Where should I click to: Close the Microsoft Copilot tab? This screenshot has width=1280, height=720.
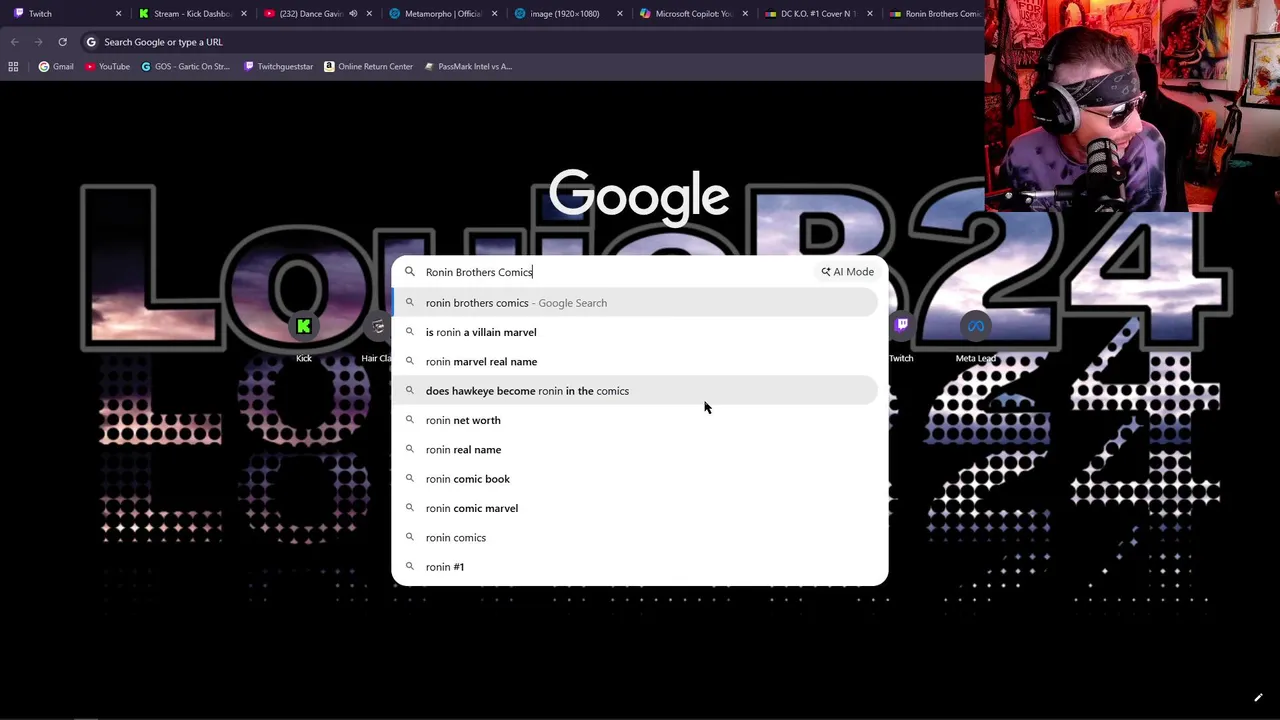(x=744, y=14)
